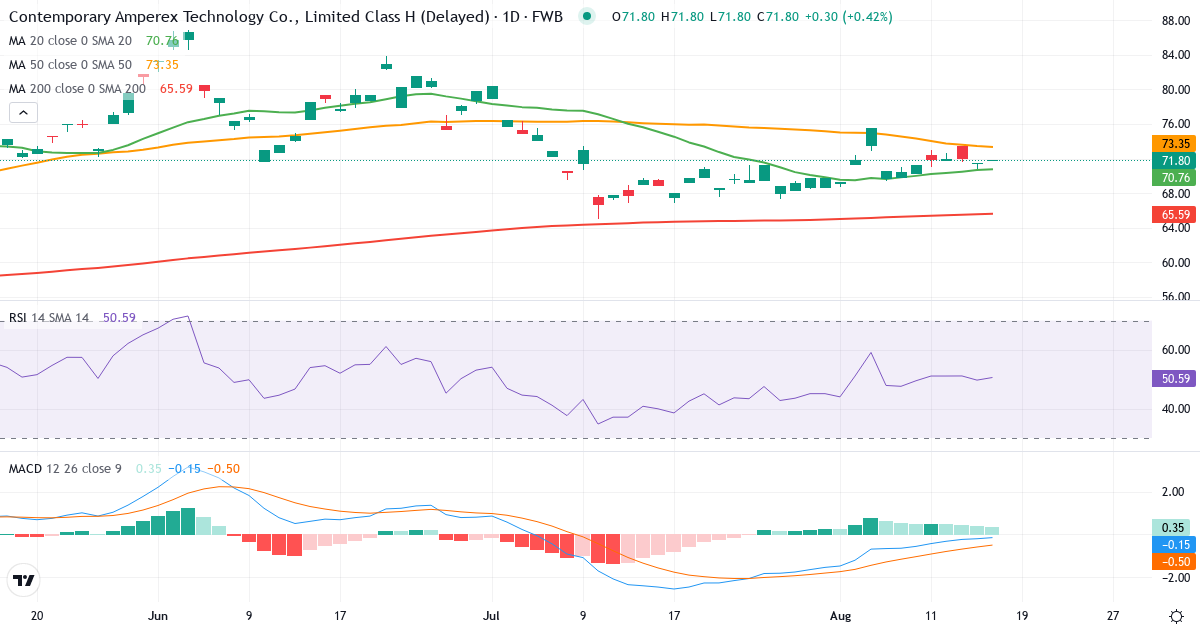Click the MACD scale value 2.00
The width and height of the screenshot is (1200, 630).
1174,492
